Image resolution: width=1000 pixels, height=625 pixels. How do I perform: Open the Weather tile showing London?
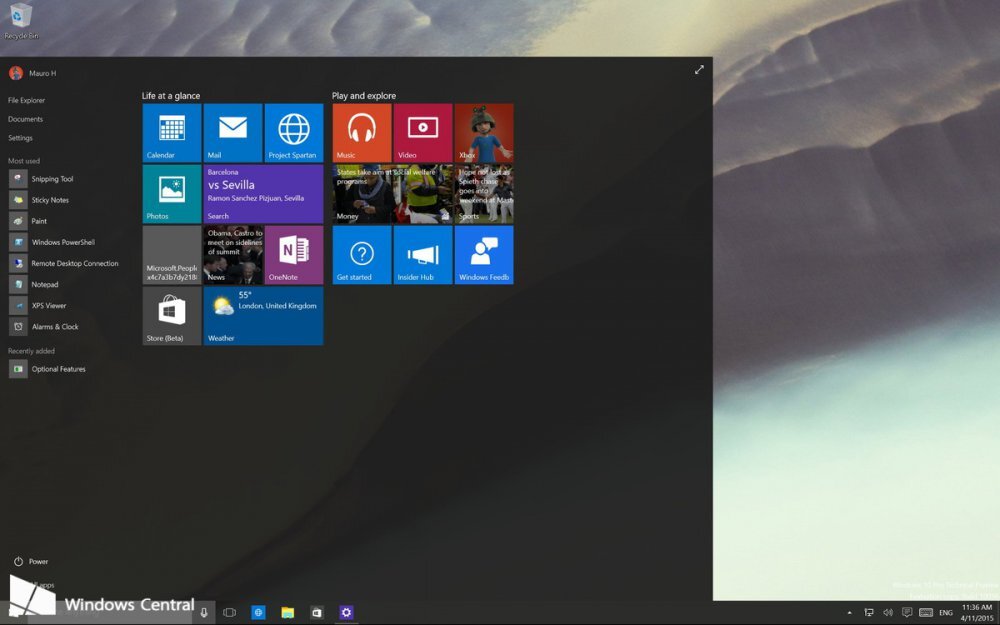(262, 315)
